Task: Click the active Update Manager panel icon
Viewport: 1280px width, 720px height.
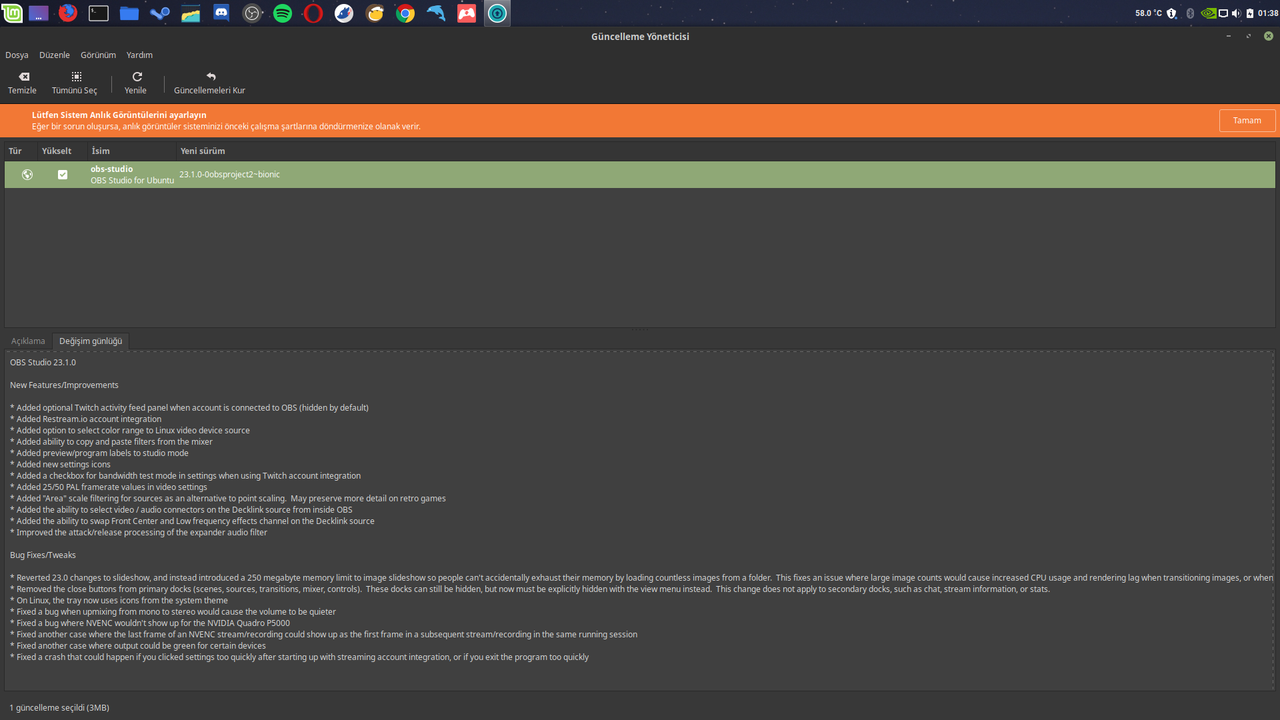Action: pos(497,13)
